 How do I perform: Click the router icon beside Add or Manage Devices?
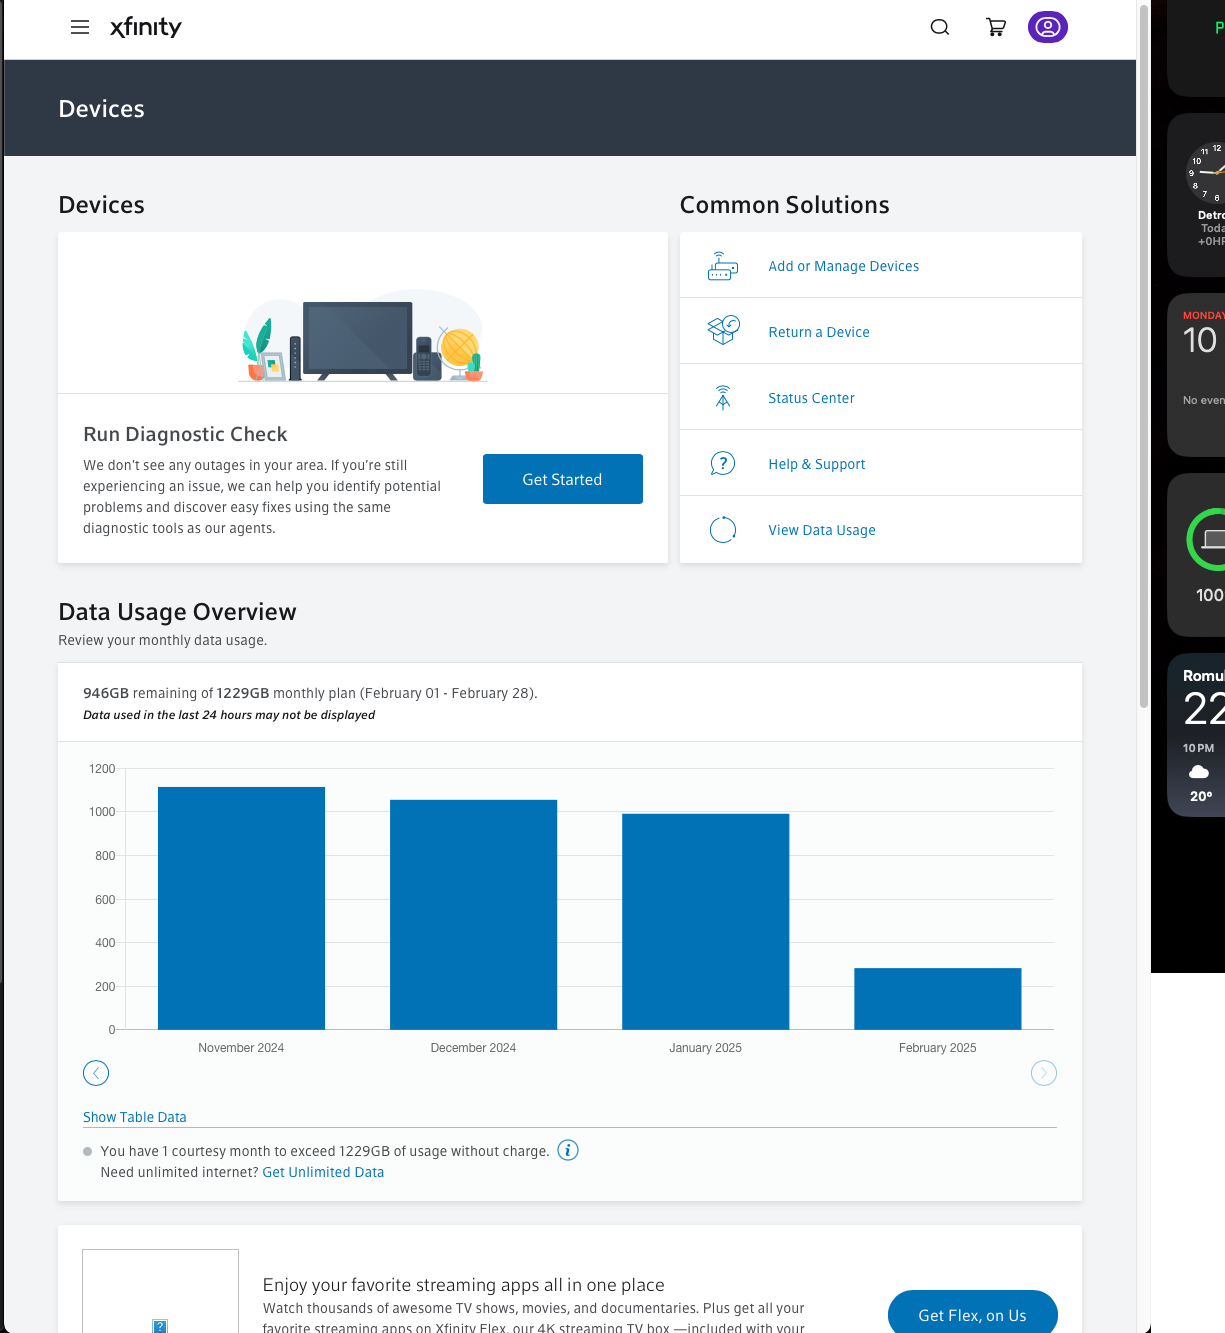(722, 266)
